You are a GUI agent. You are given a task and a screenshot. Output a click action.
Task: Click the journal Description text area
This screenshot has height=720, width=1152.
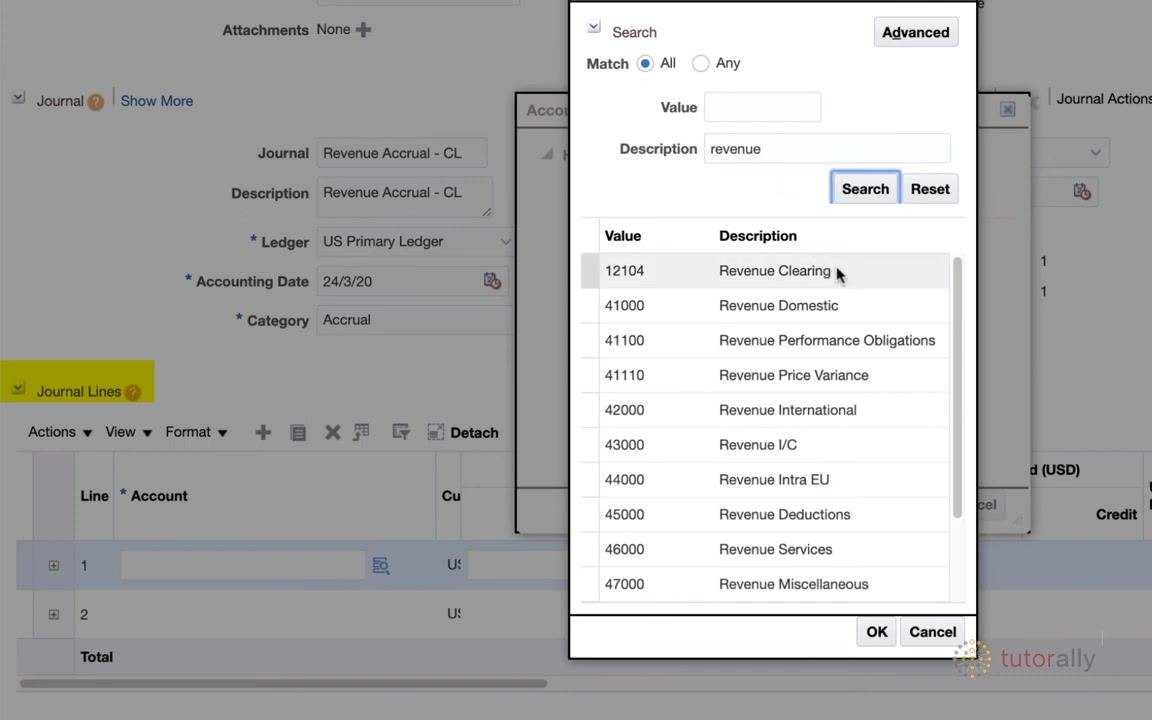(x=404, y=197)
